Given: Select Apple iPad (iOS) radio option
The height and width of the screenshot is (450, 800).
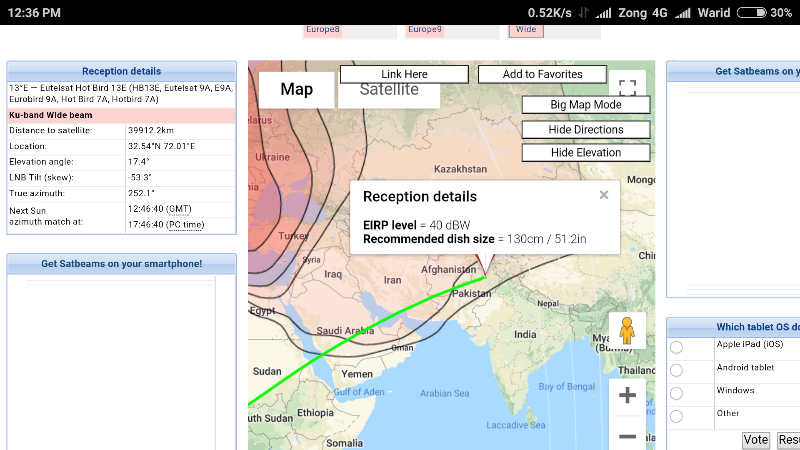Looking at the screenshot, I should pos(676,347).
